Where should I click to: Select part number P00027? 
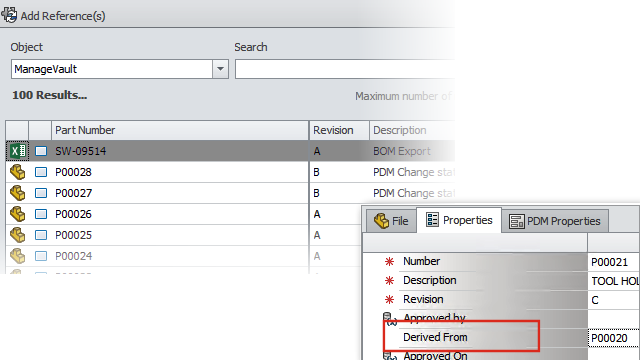pos(73,193)
